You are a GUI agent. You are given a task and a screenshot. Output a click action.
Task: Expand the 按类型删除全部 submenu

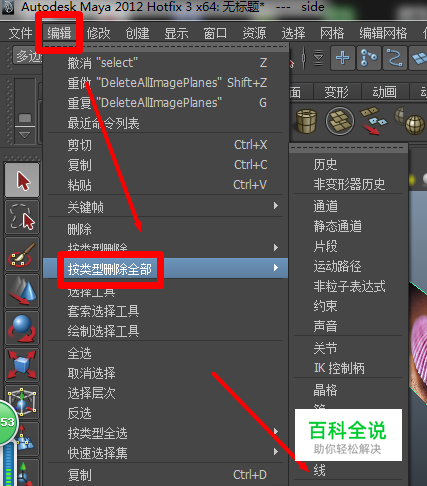coord(165,268)
